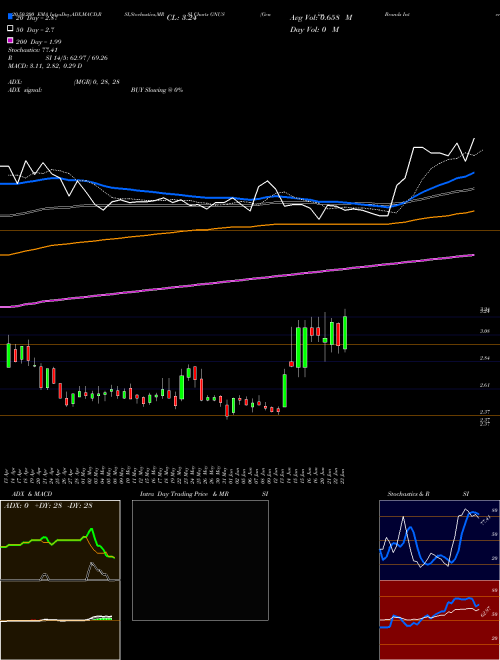This screenshot has width=500, height=660.
Task: Click the 2.61 price axis label
Action: pyautogui.click(x=484, y=385)
